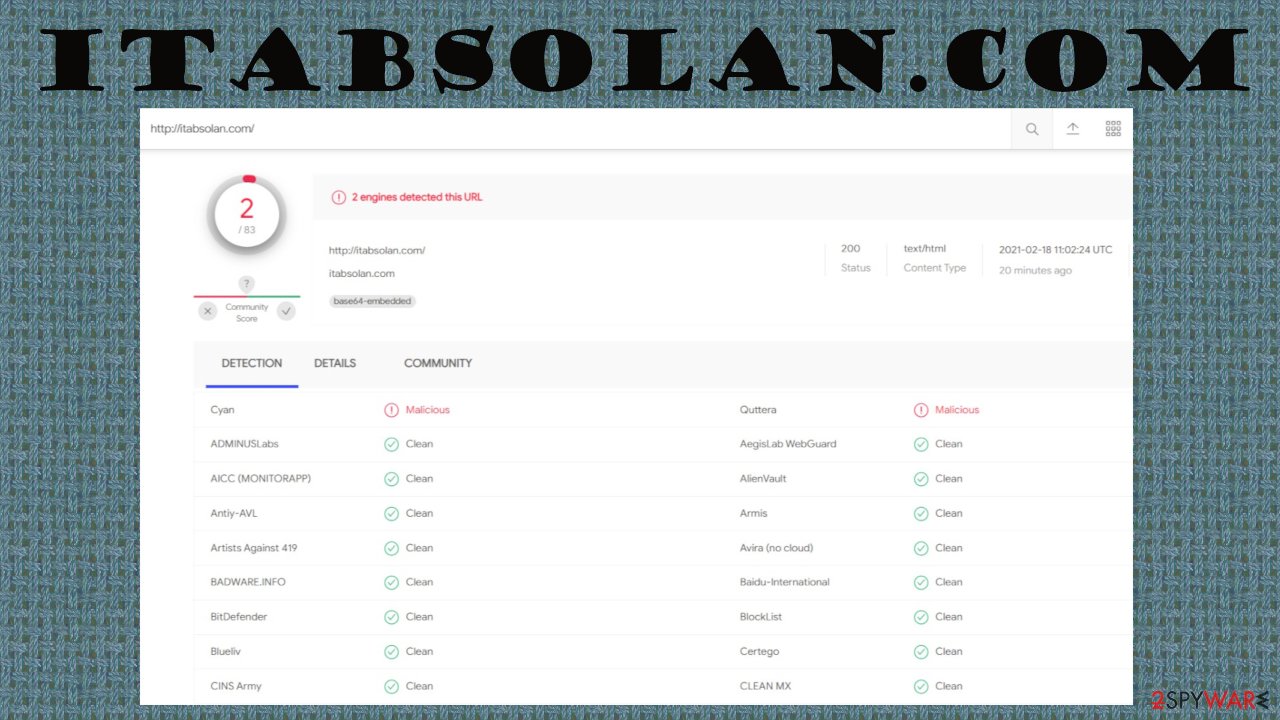Click BitDefender clean check icon
This screenshot has width=1280, height=720.
[392, 617]
